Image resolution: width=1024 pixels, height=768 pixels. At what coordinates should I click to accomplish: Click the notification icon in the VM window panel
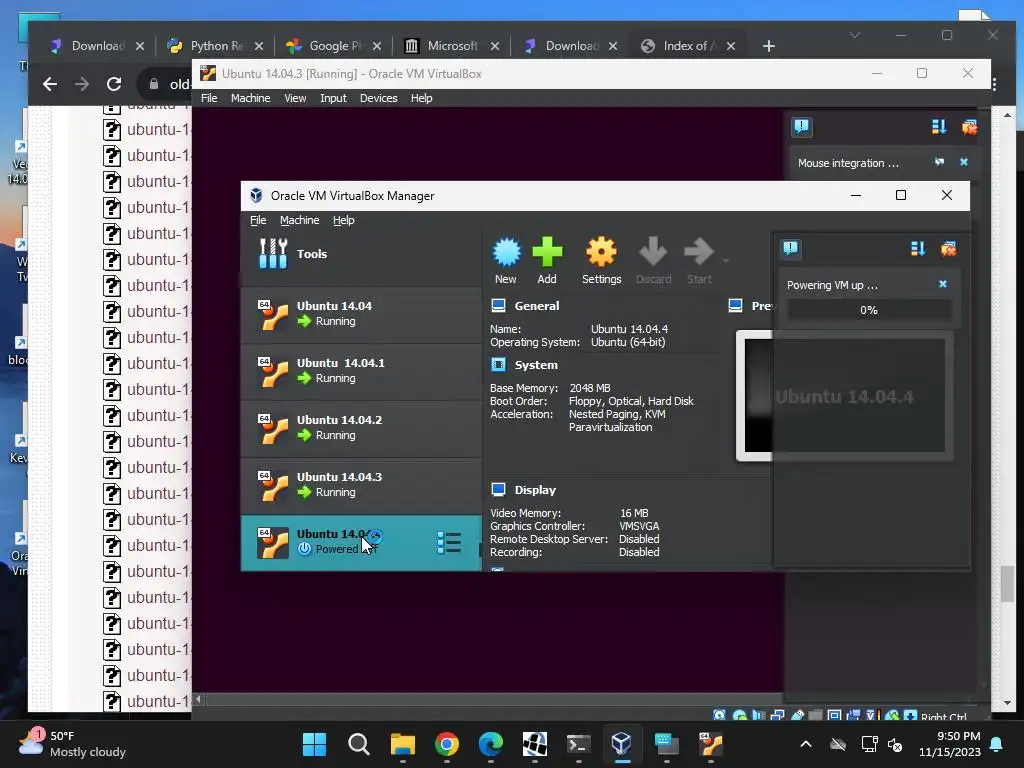coord(802,126)
